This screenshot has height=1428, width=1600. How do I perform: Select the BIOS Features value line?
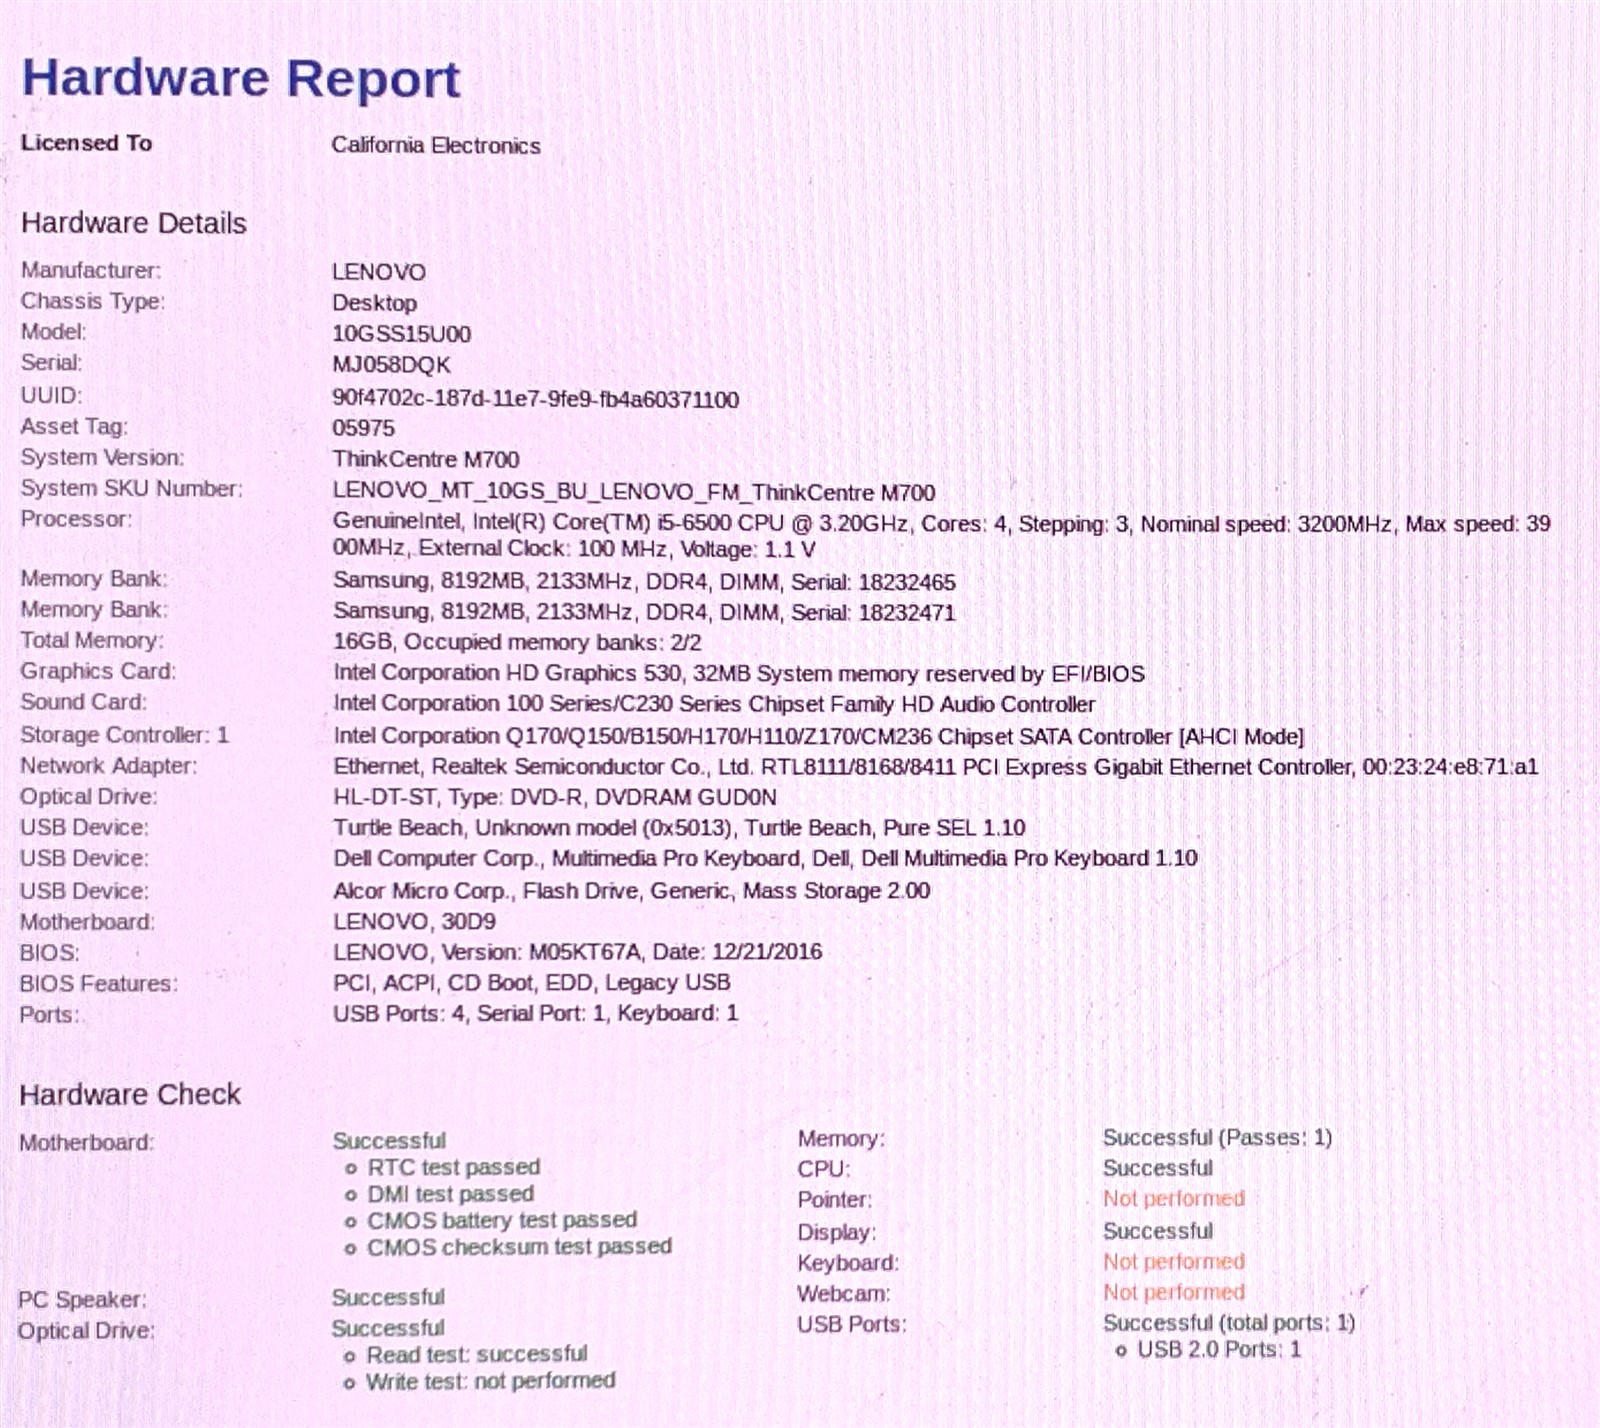point(531,982)
